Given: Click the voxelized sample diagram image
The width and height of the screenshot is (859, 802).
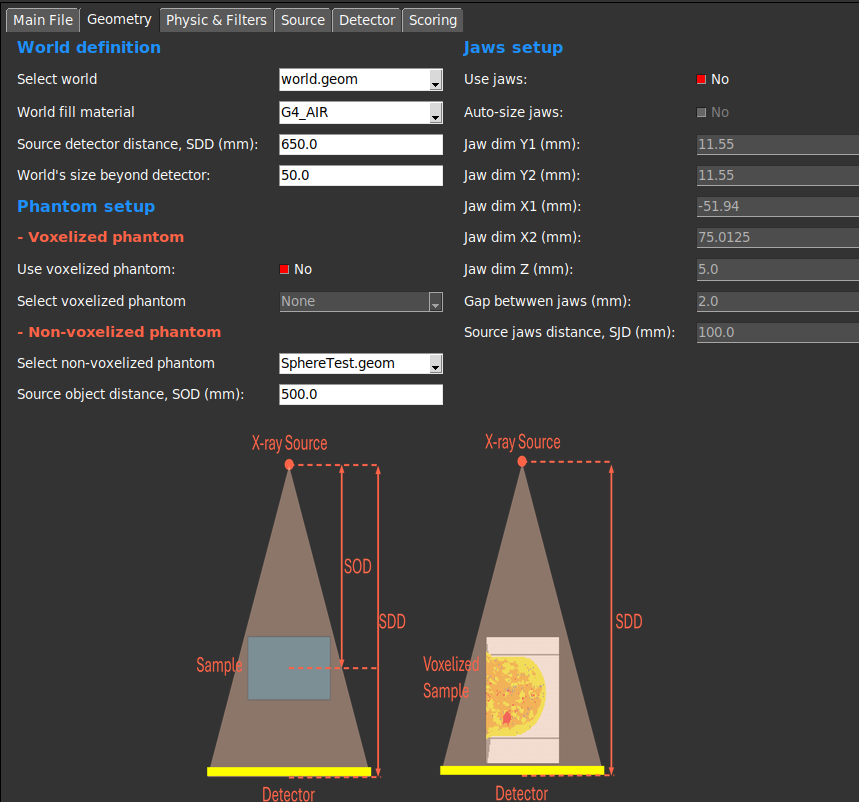Looking at the screenshot, I should [x=523, y=618].
